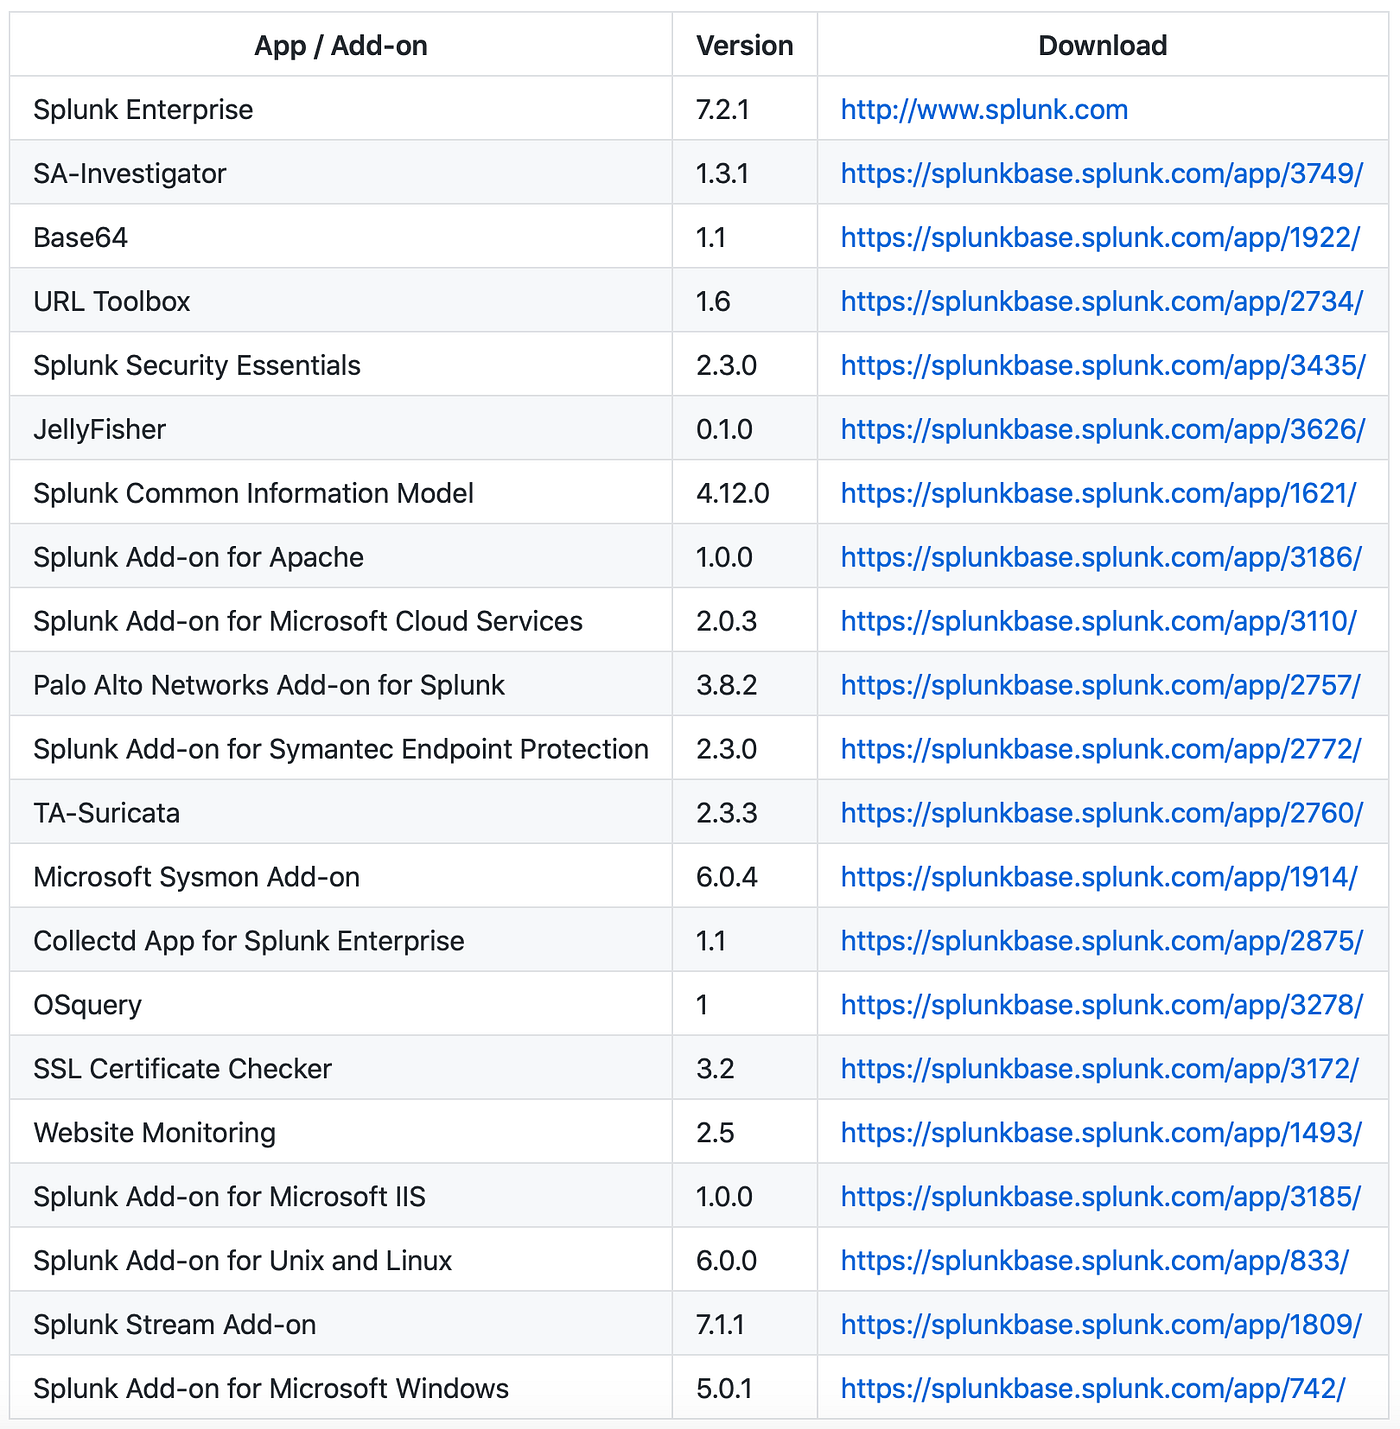Select 'Microsoft Sysmon Add-on' cell
Screen dimensions: 1400x1429
(341, 877)
